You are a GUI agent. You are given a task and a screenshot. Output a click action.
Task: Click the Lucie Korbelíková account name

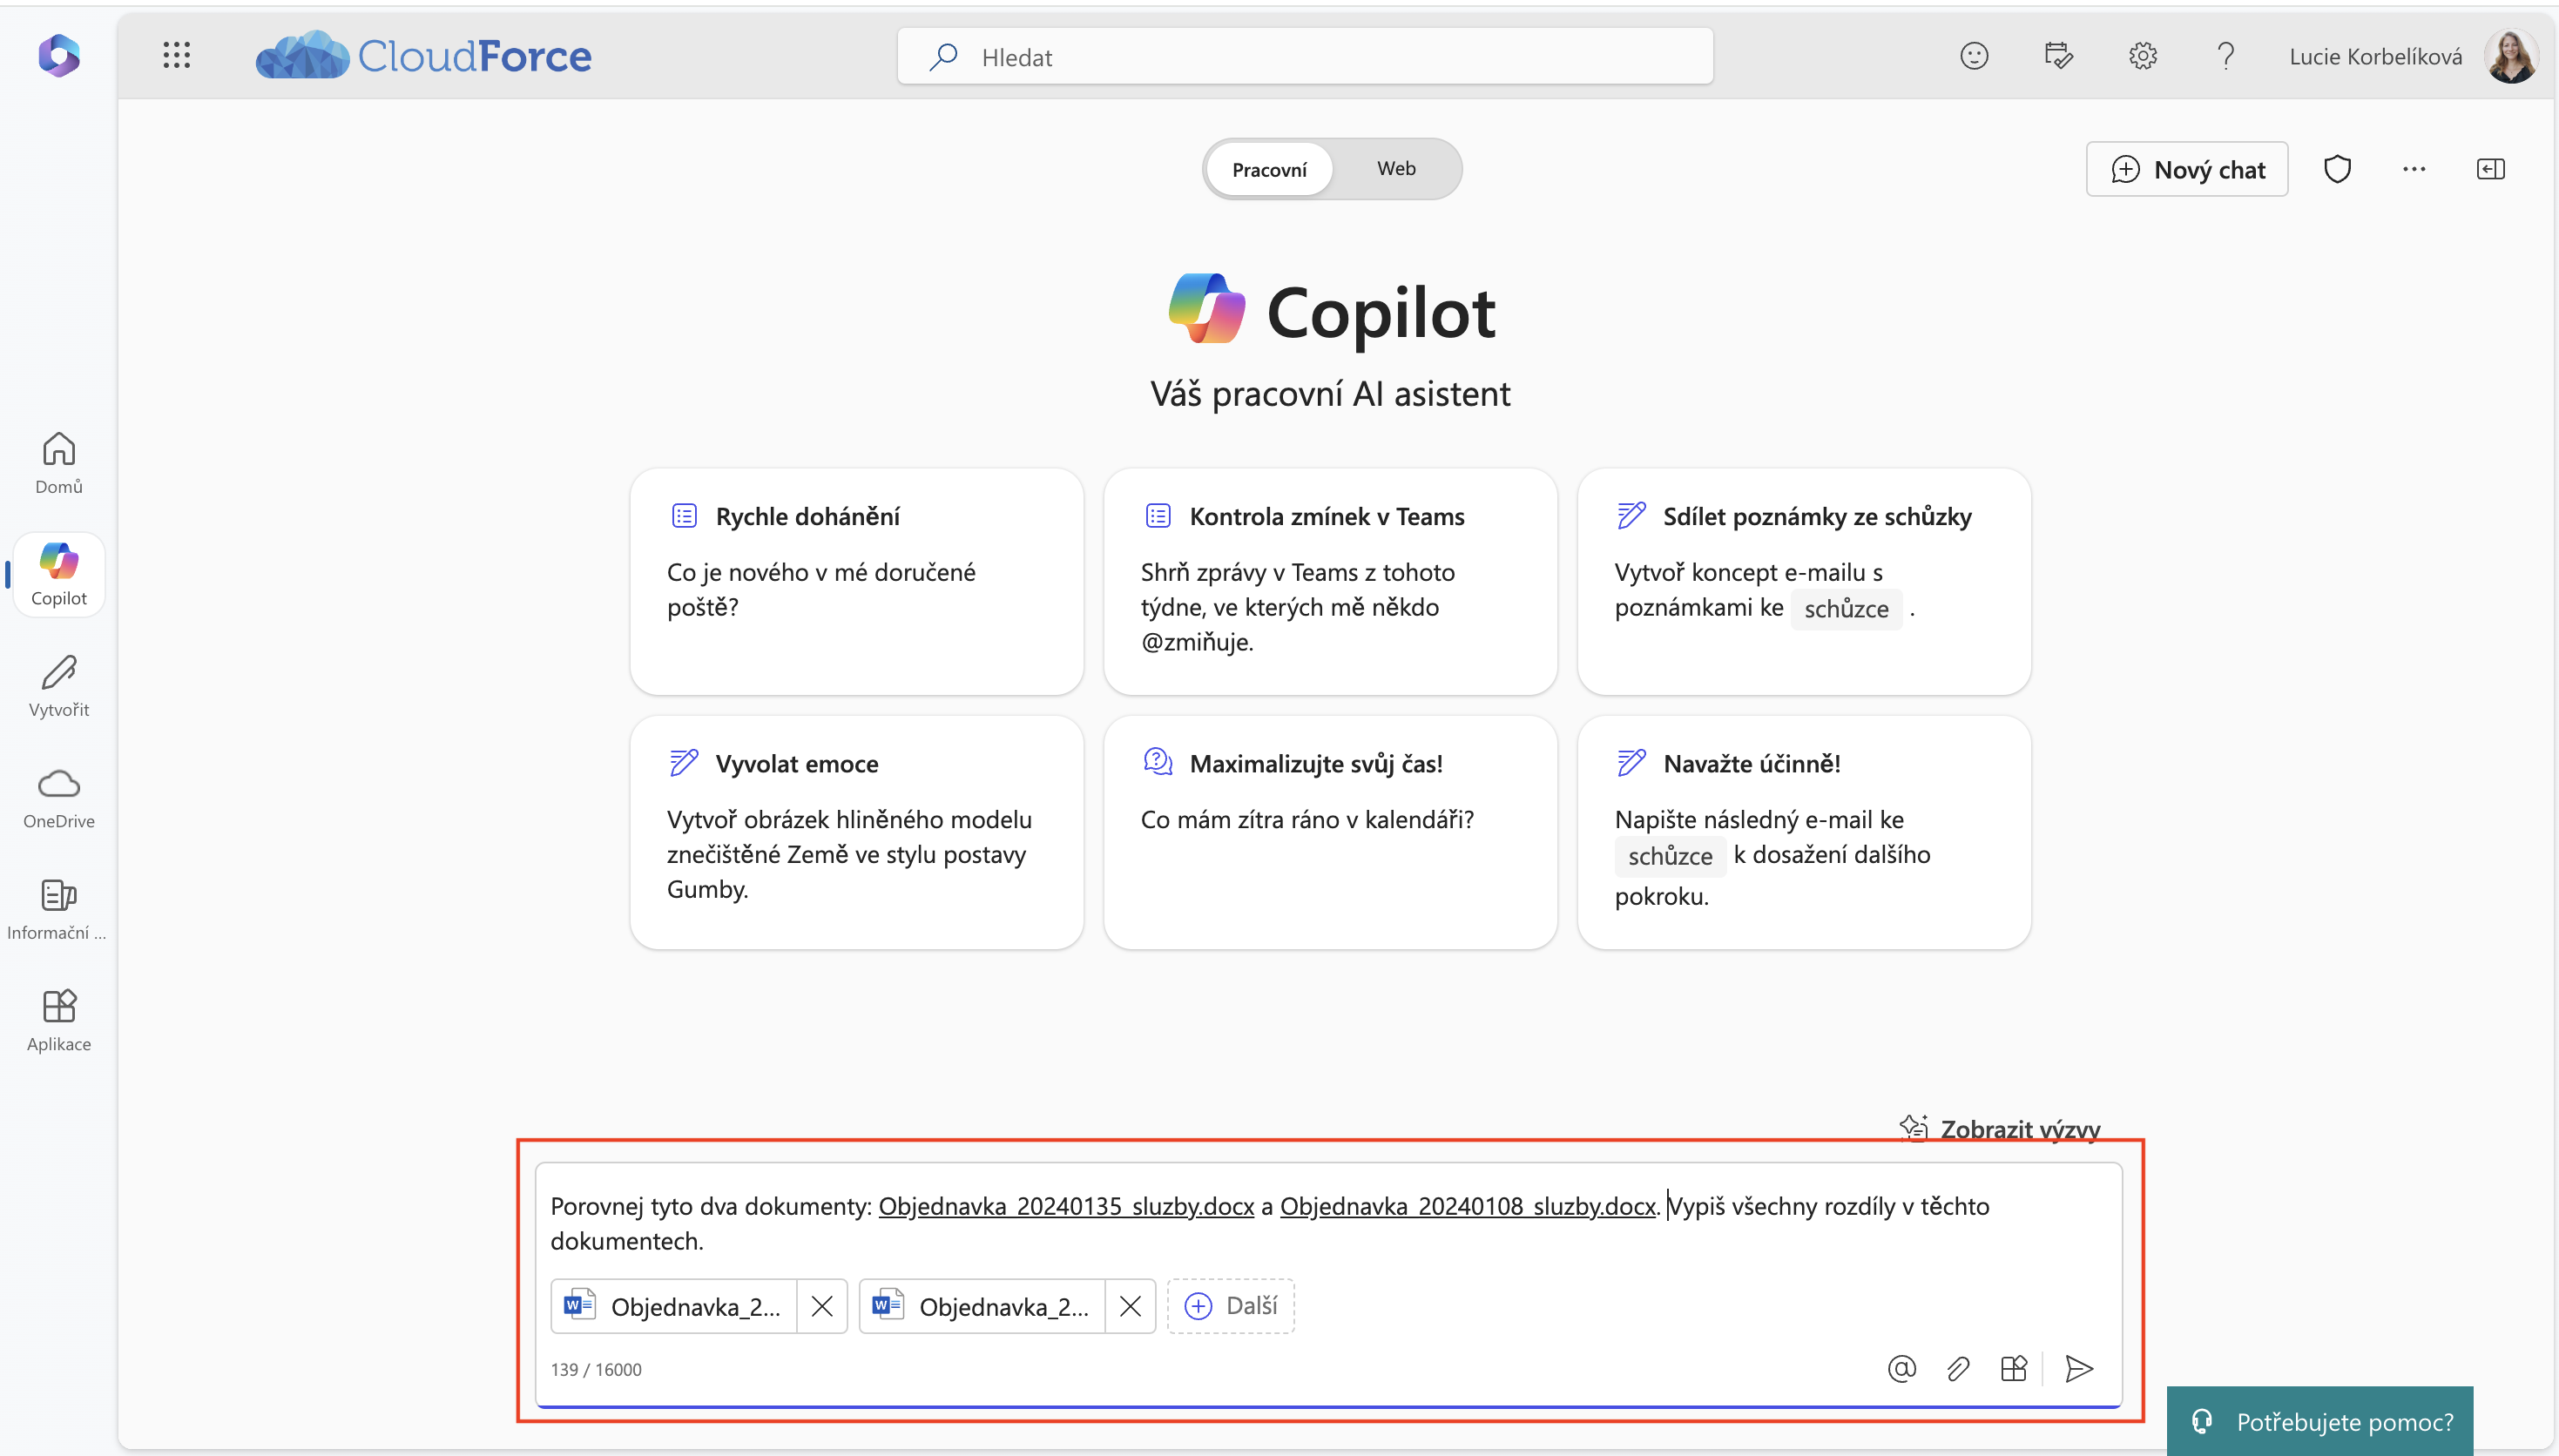click(2375, 57)
